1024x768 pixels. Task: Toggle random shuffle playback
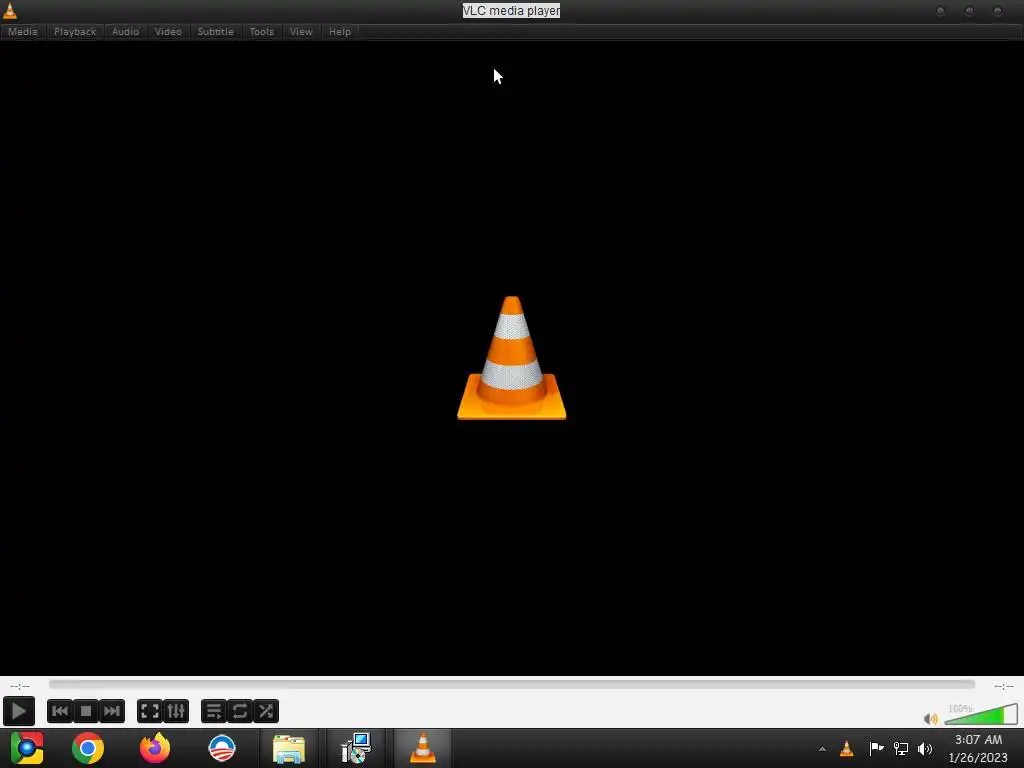pyautogui.click(x=266, y=711)
